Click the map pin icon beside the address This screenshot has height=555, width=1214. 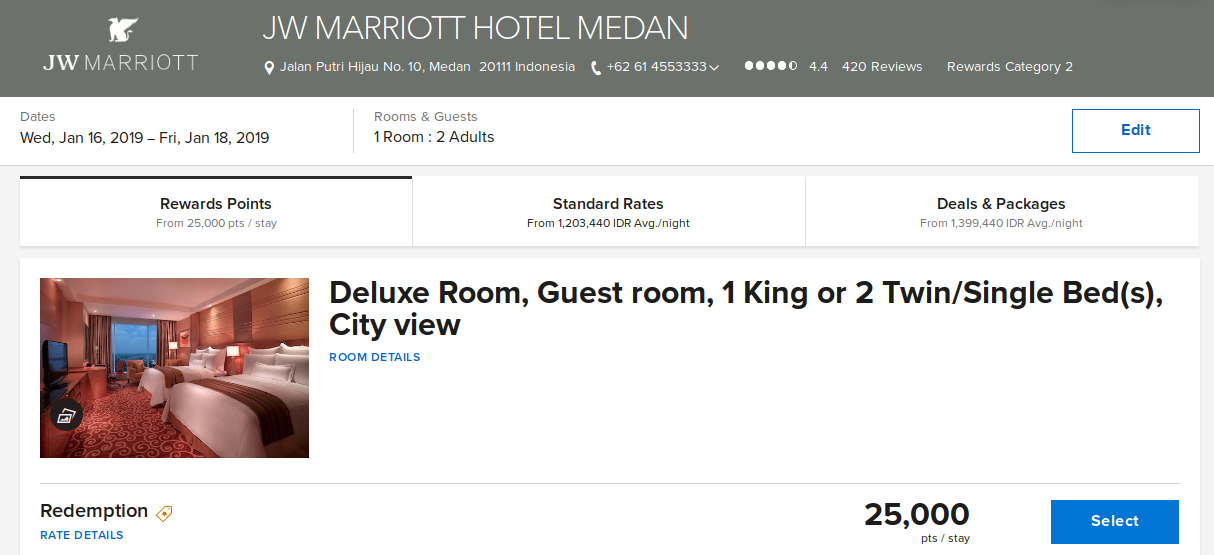click(269, 68)
